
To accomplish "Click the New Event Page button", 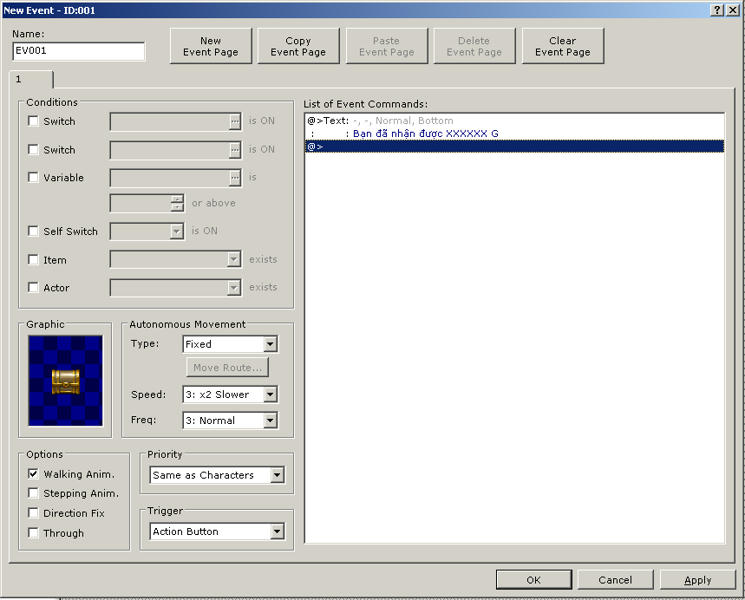I will [210, 46].
